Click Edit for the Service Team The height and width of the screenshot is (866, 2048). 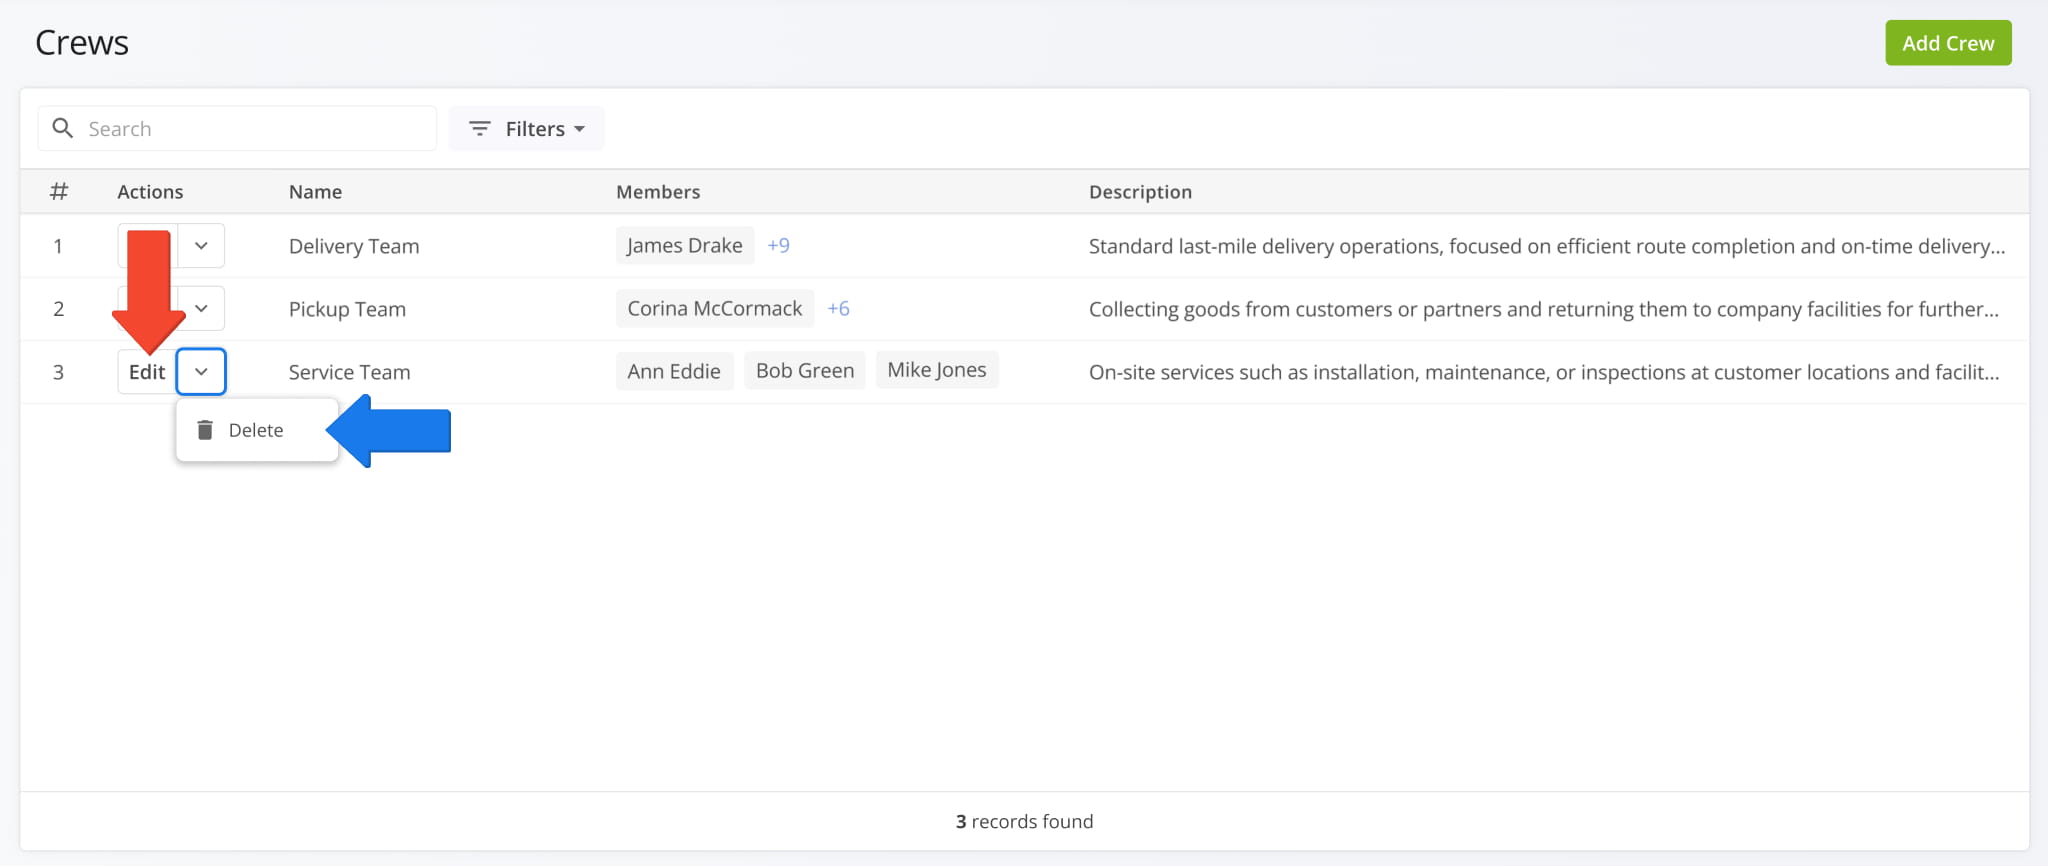point(147,372)
